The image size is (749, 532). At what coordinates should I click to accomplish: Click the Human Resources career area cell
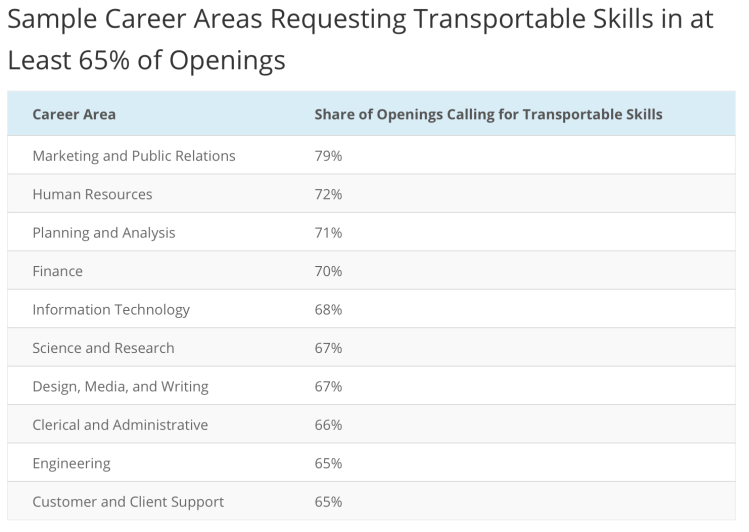pyautogui.click(x=92, y=194)
